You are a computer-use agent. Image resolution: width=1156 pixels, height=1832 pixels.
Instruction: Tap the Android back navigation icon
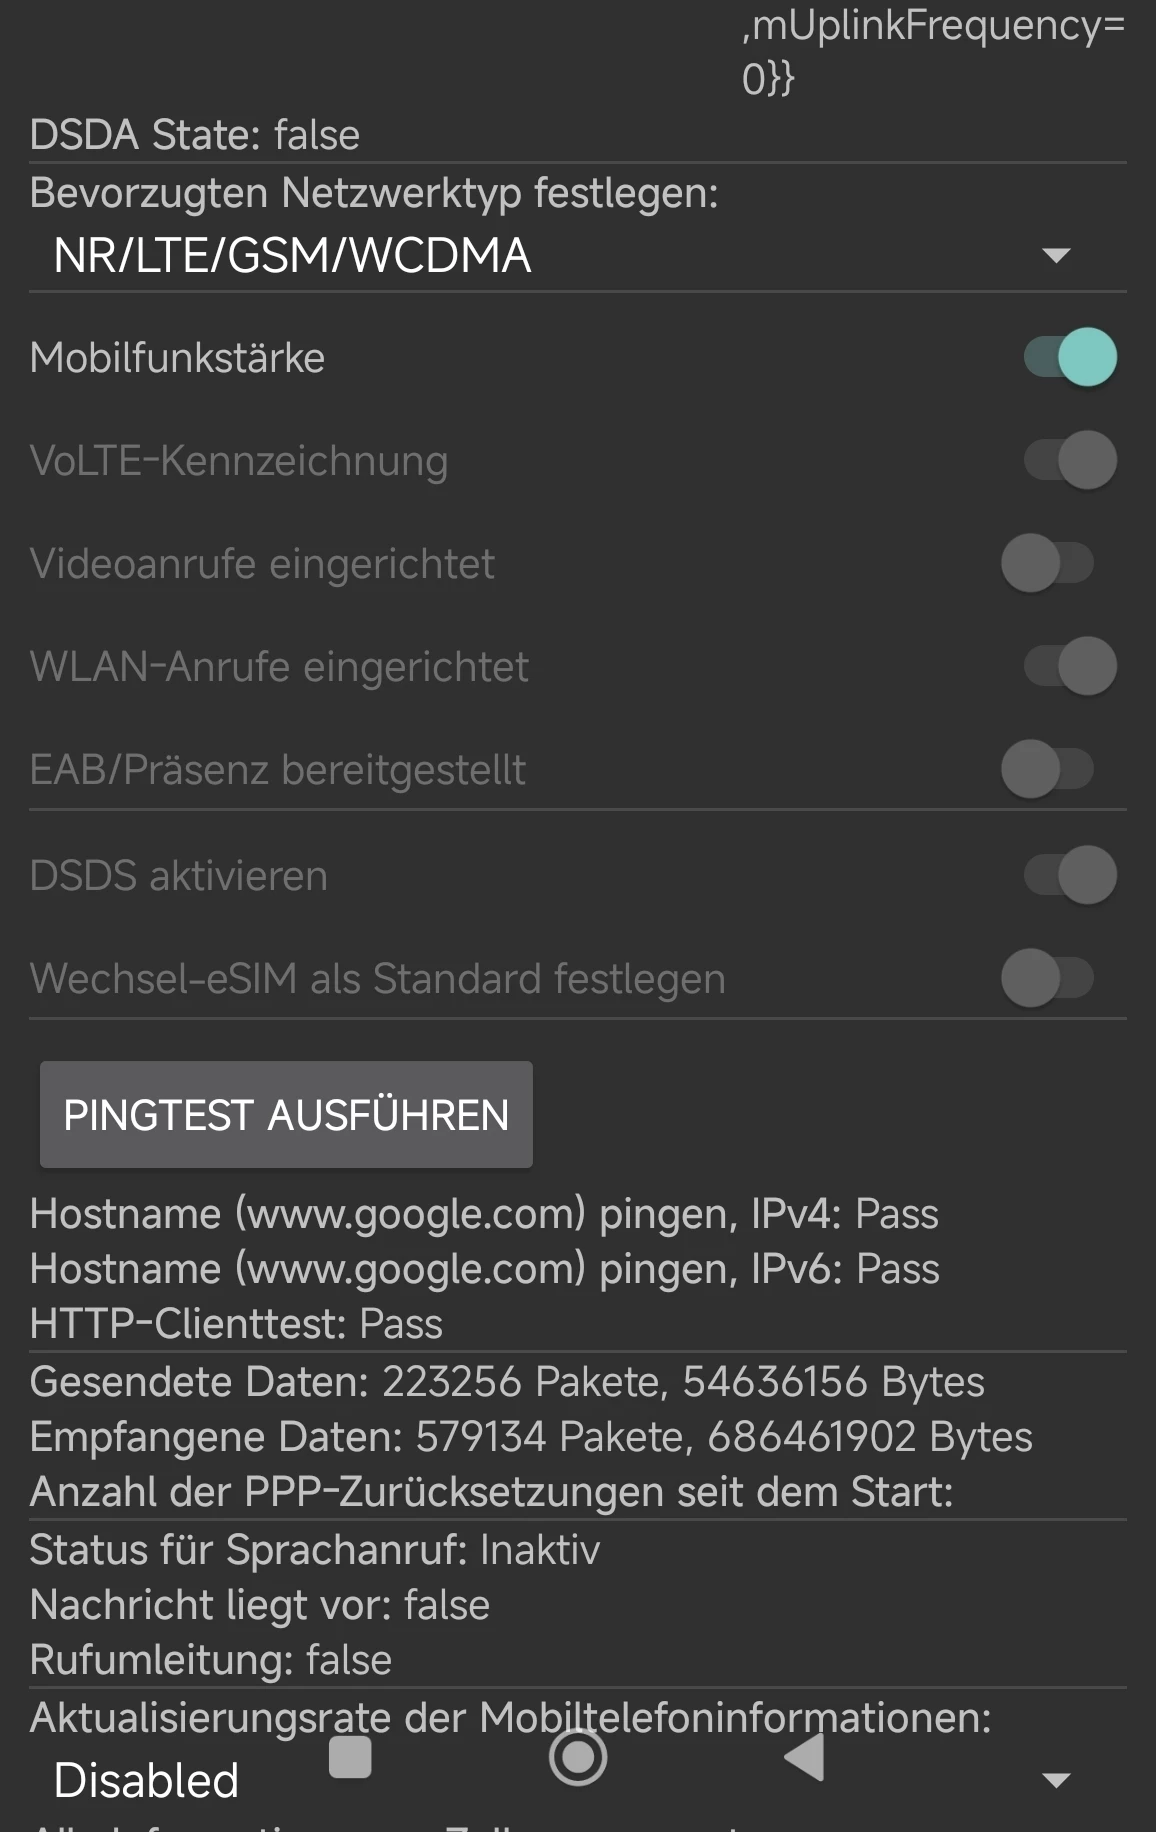805,1757
